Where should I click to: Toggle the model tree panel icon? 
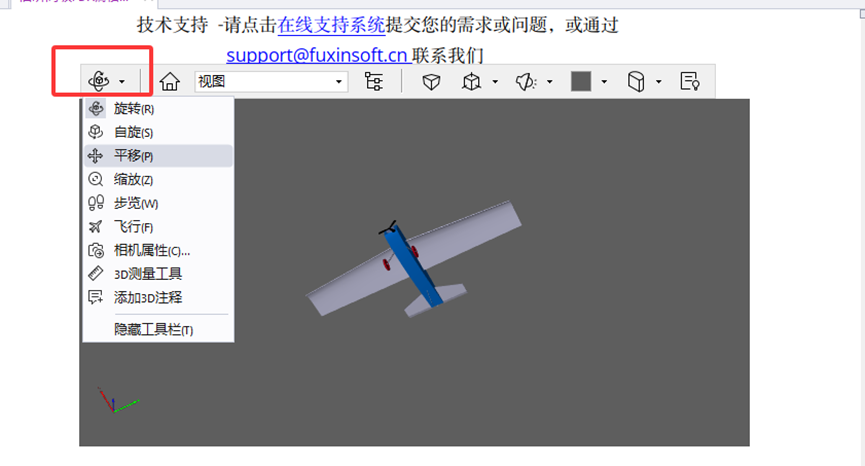coord(374,81)
